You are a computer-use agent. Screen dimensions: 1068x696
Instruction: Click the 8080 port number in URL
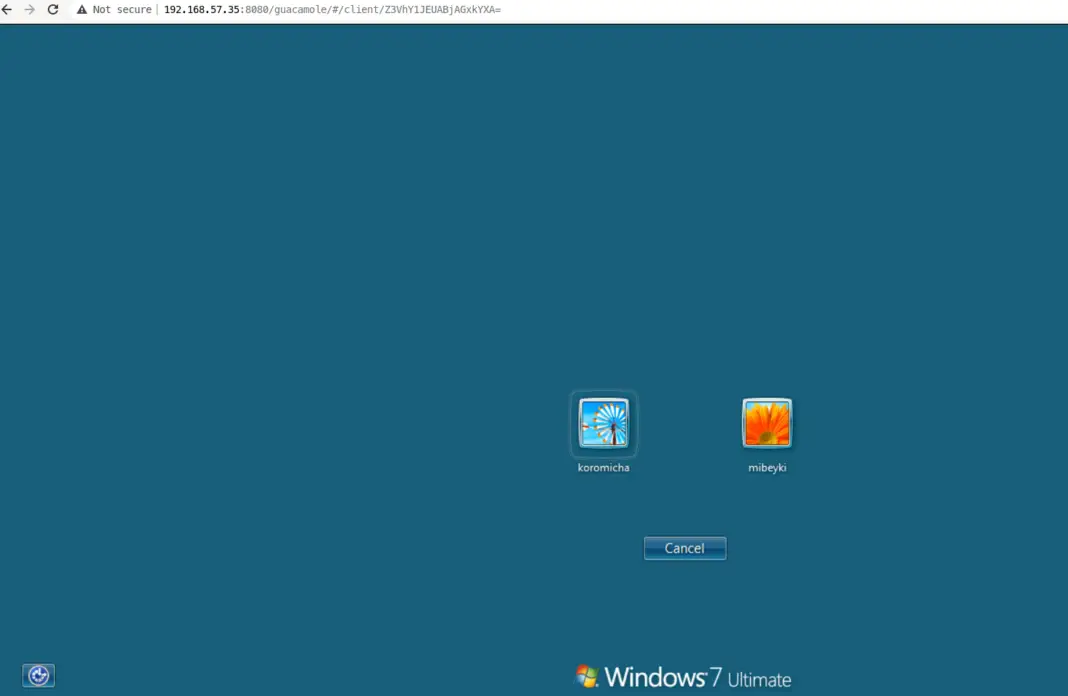coord(258,10)
